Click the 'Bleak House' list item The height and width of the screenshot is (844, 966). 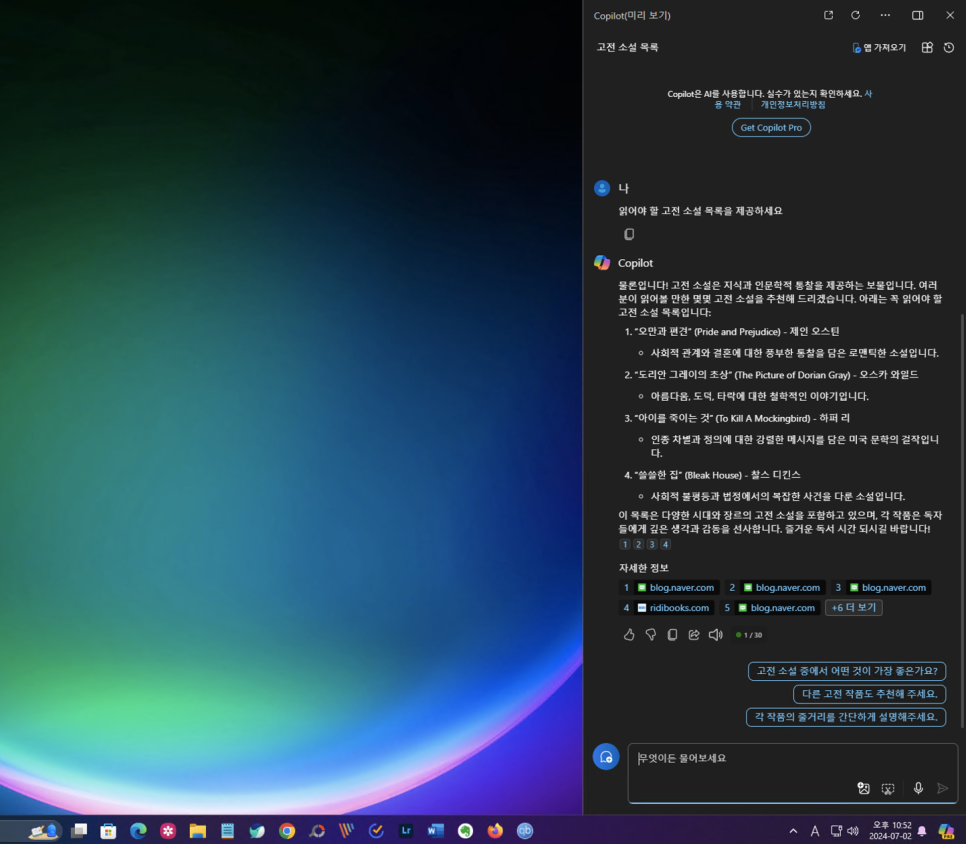712,475
